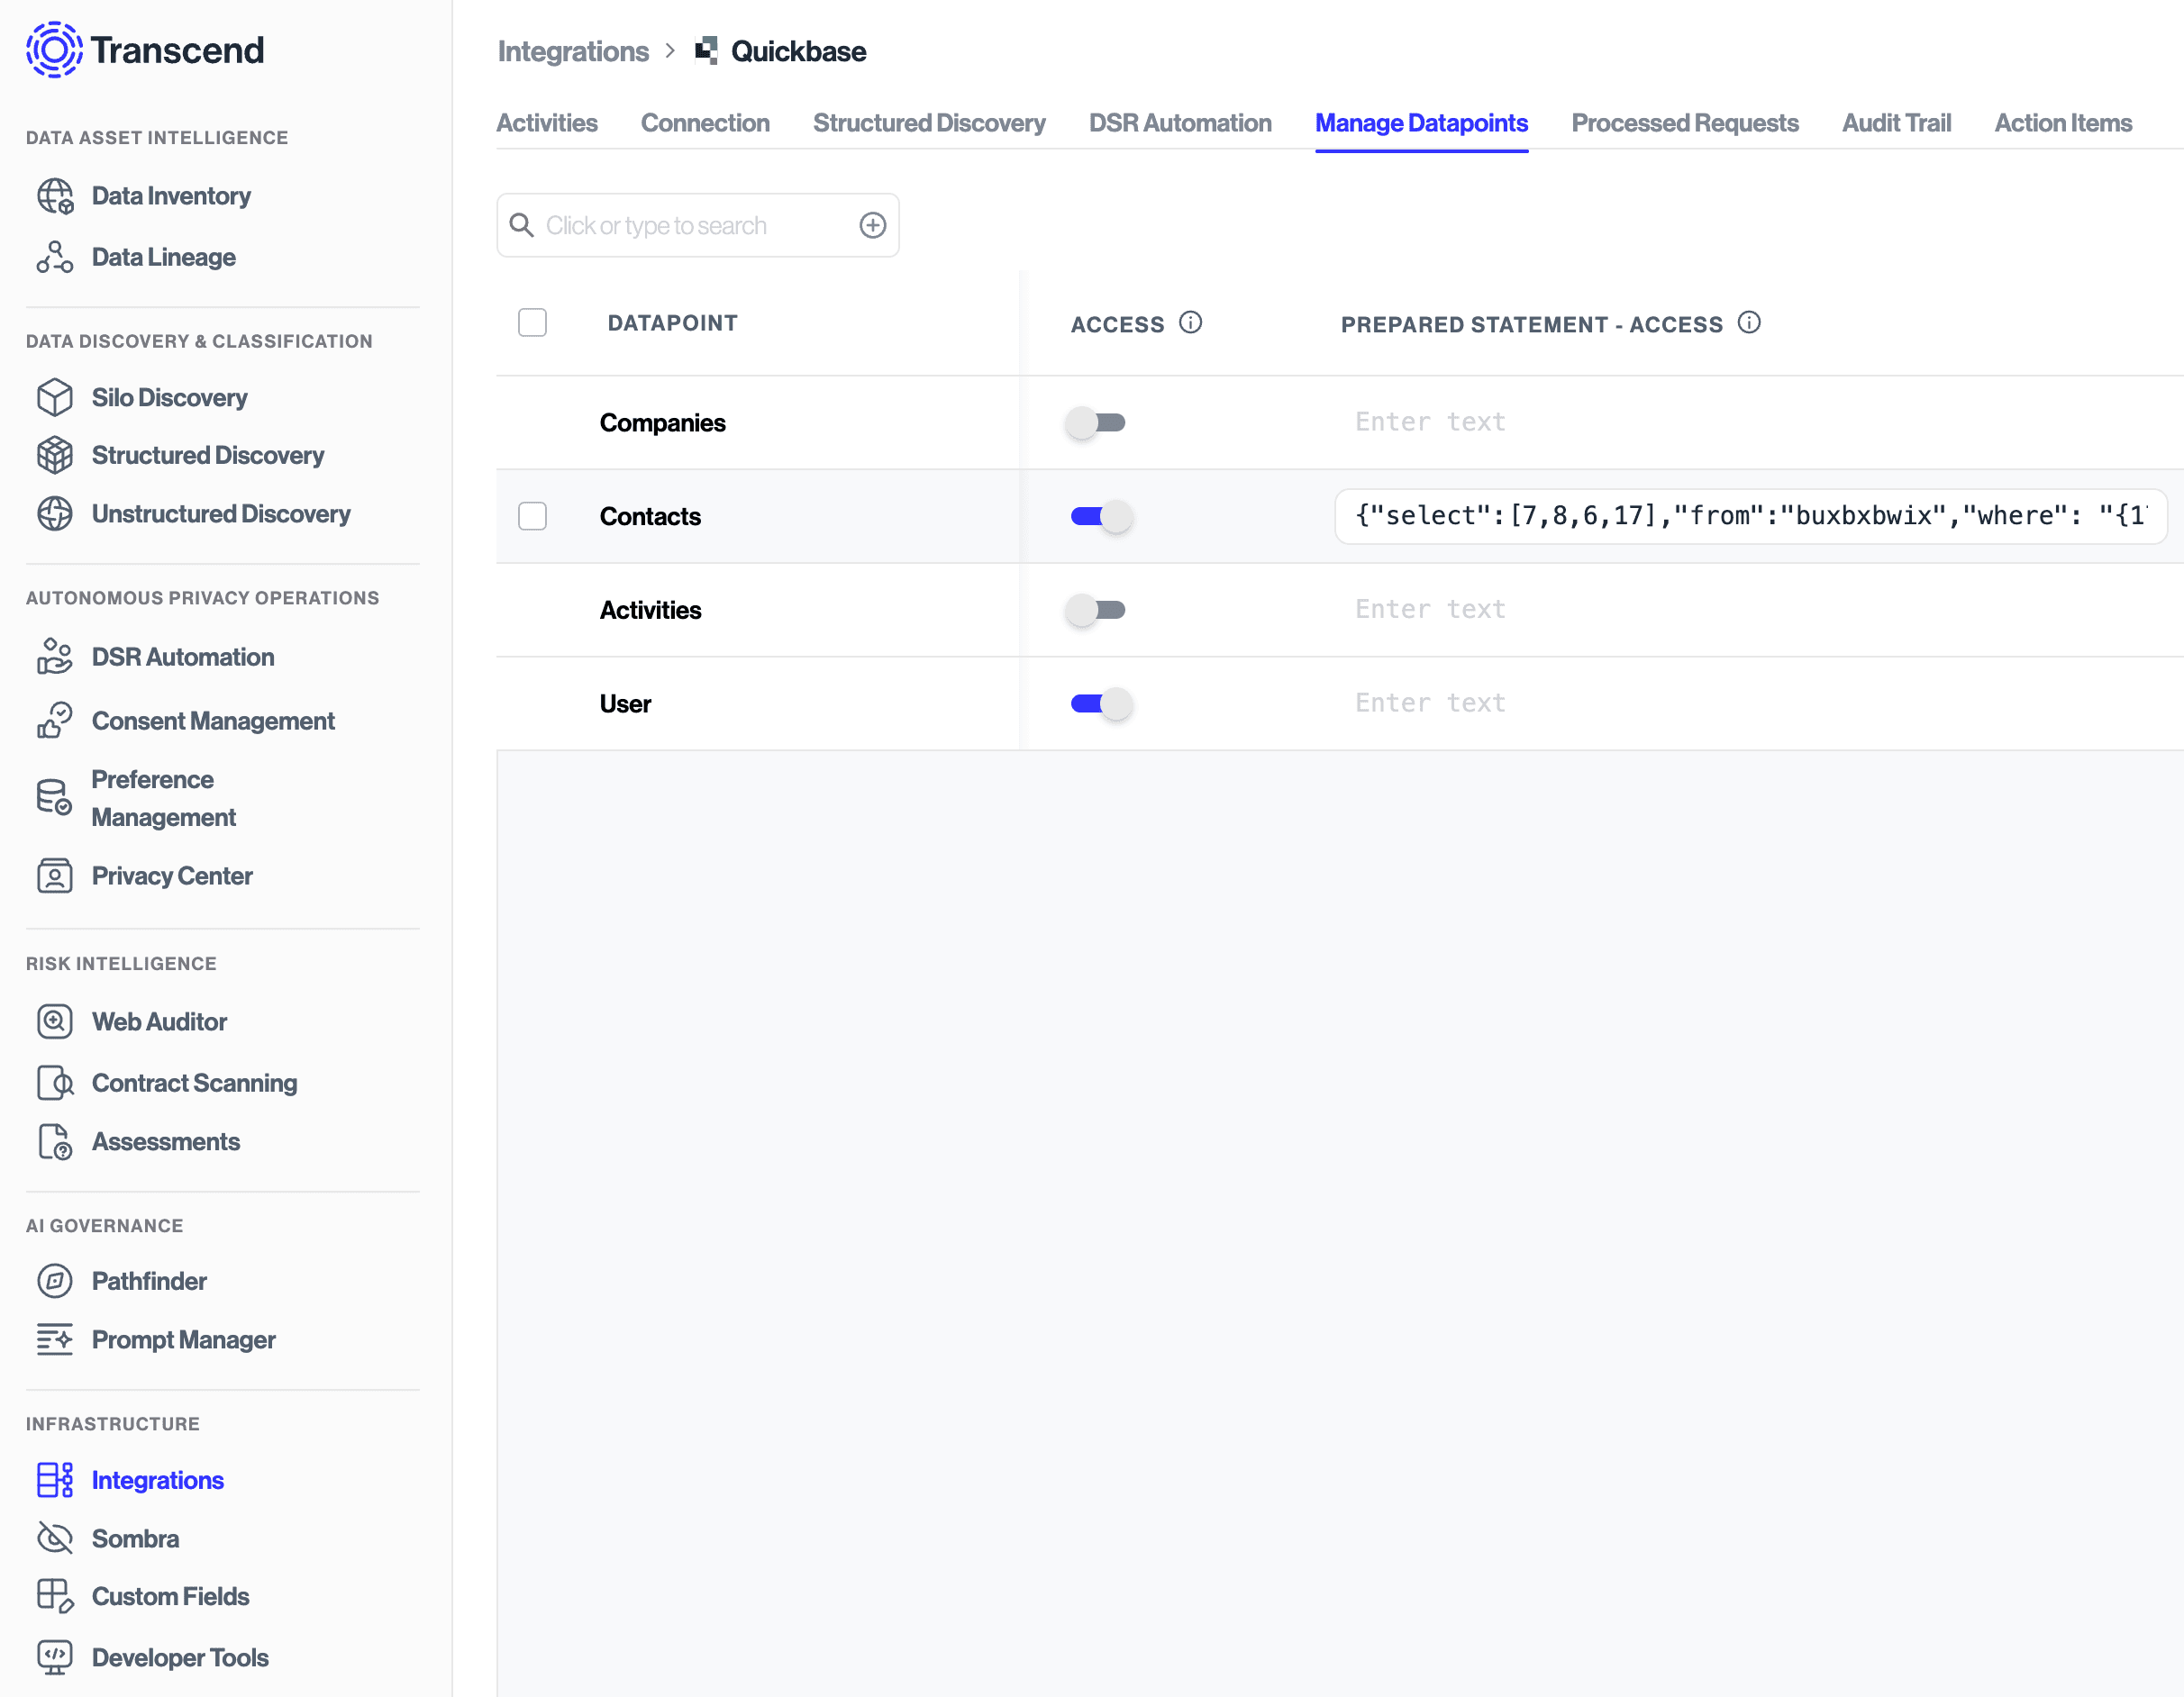Select the Sombra icon
Viewport: 2184px width, 1697px height.
tap(54, 1538)
